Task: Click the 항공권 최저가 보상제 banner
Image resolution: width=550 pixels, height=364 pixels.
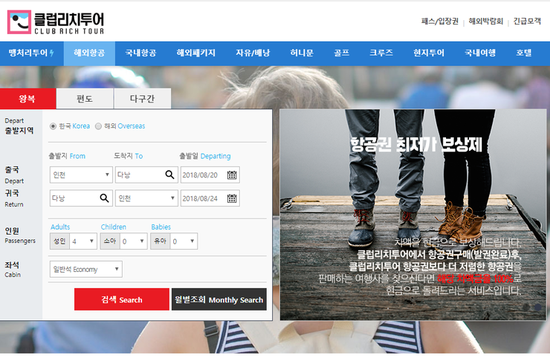Action: [x=413, y=215]
